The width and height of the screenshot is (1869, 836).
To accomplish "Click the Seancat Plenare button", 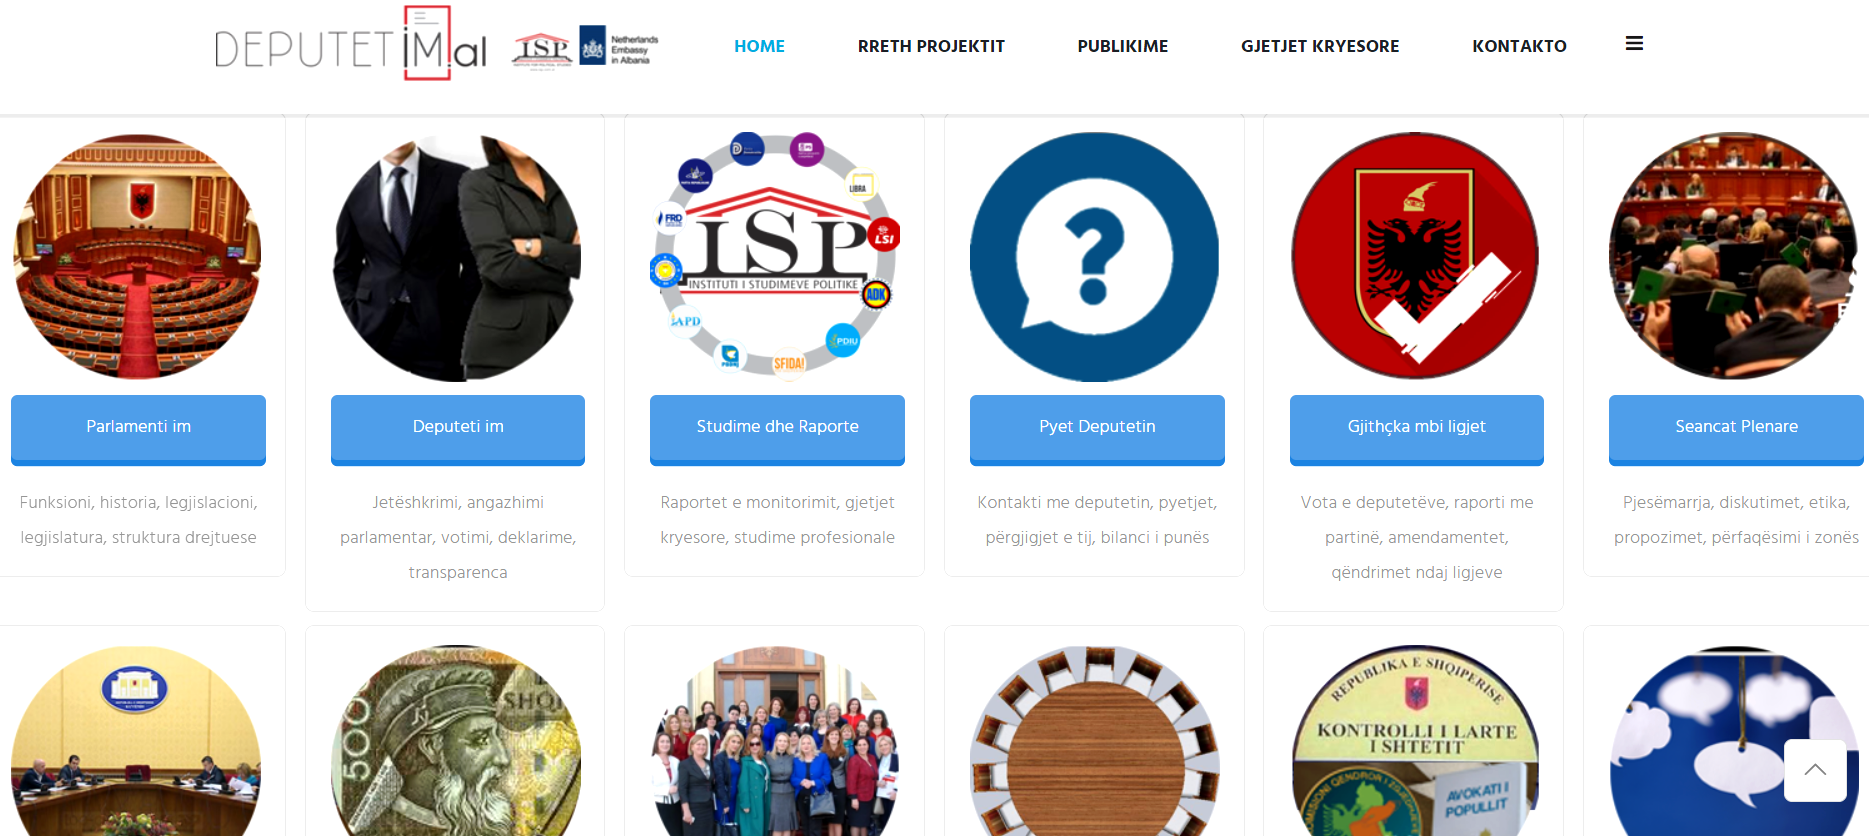I will click(1736, 429).
